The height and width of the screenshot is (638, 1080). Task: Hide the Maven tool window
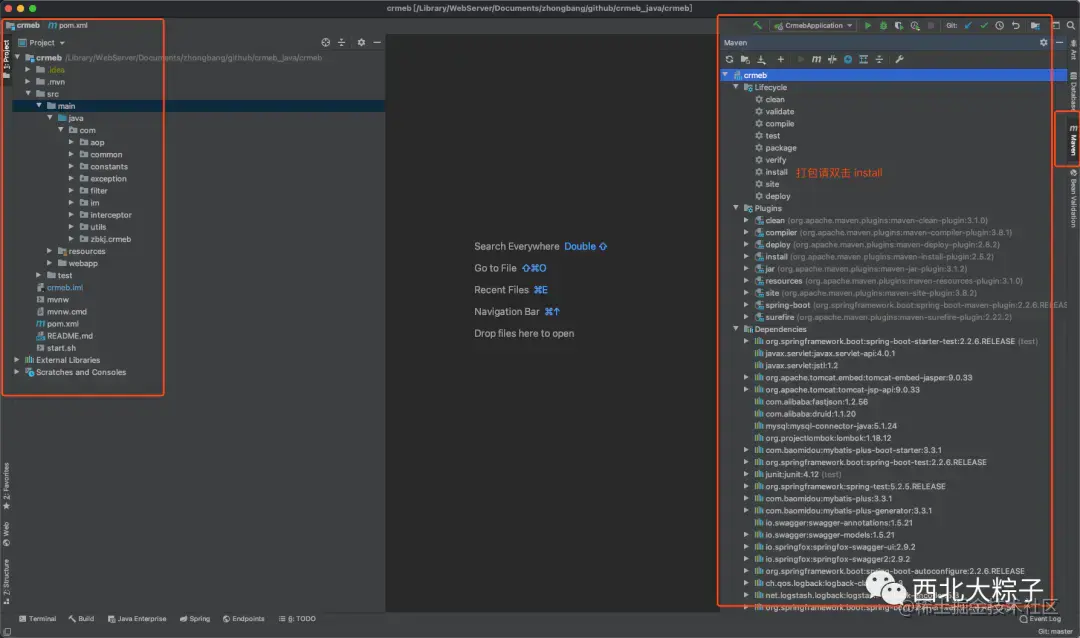1059,43
